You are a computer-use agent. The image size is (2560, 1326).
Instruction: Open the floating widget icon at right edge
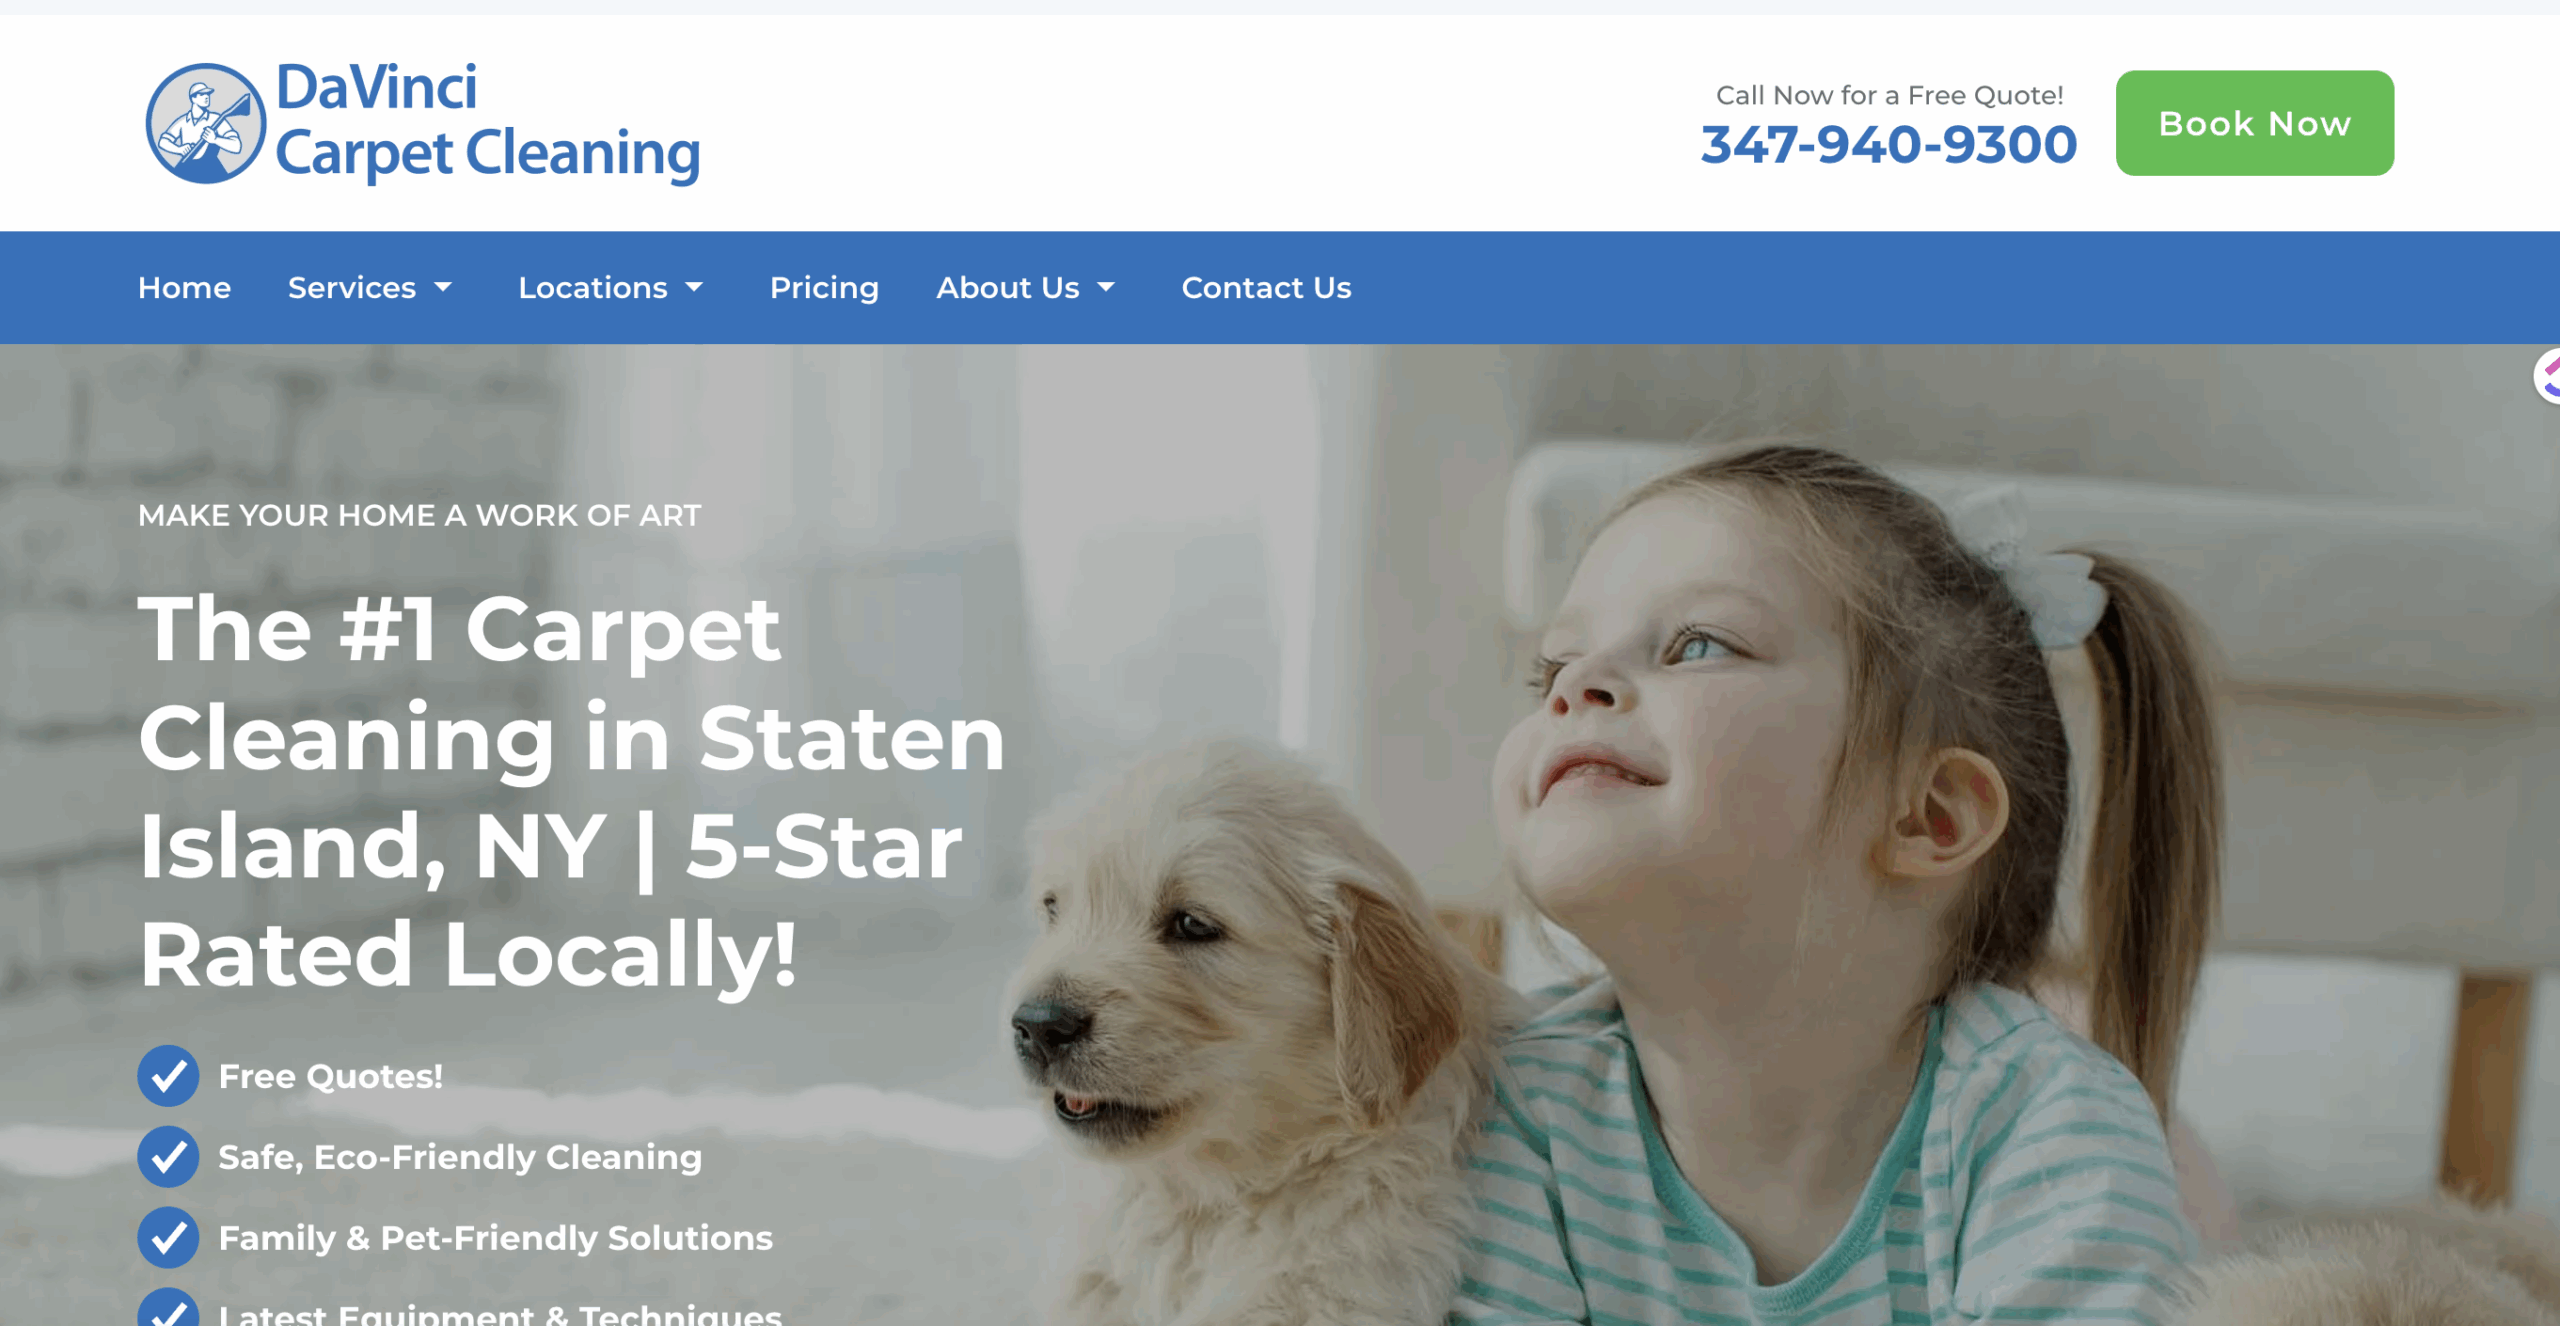click(x=2547, y=376)
